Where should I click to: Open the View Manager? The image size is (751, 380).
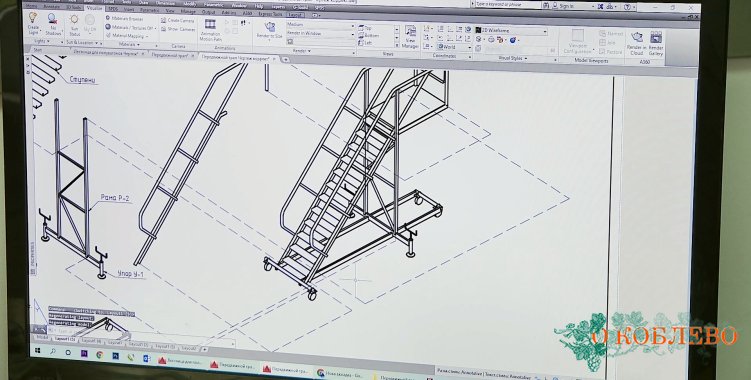pos(410,37)
